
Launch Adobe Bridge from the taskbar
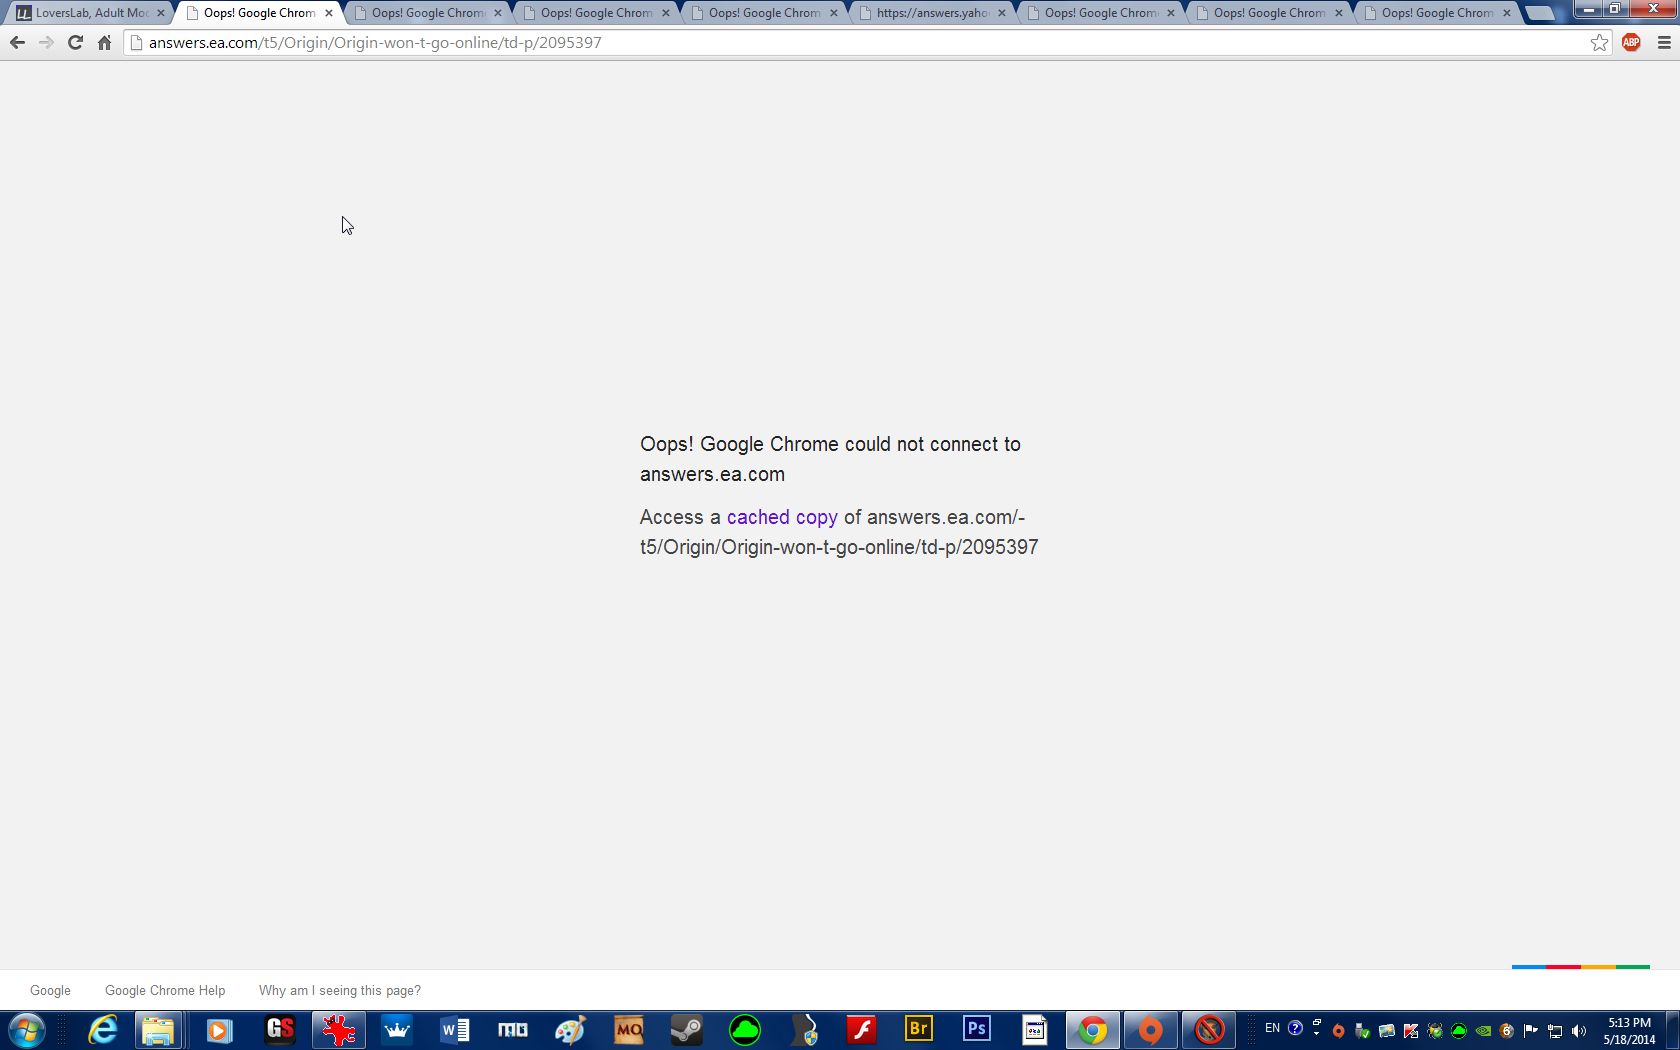click(x=918, y=1029)
